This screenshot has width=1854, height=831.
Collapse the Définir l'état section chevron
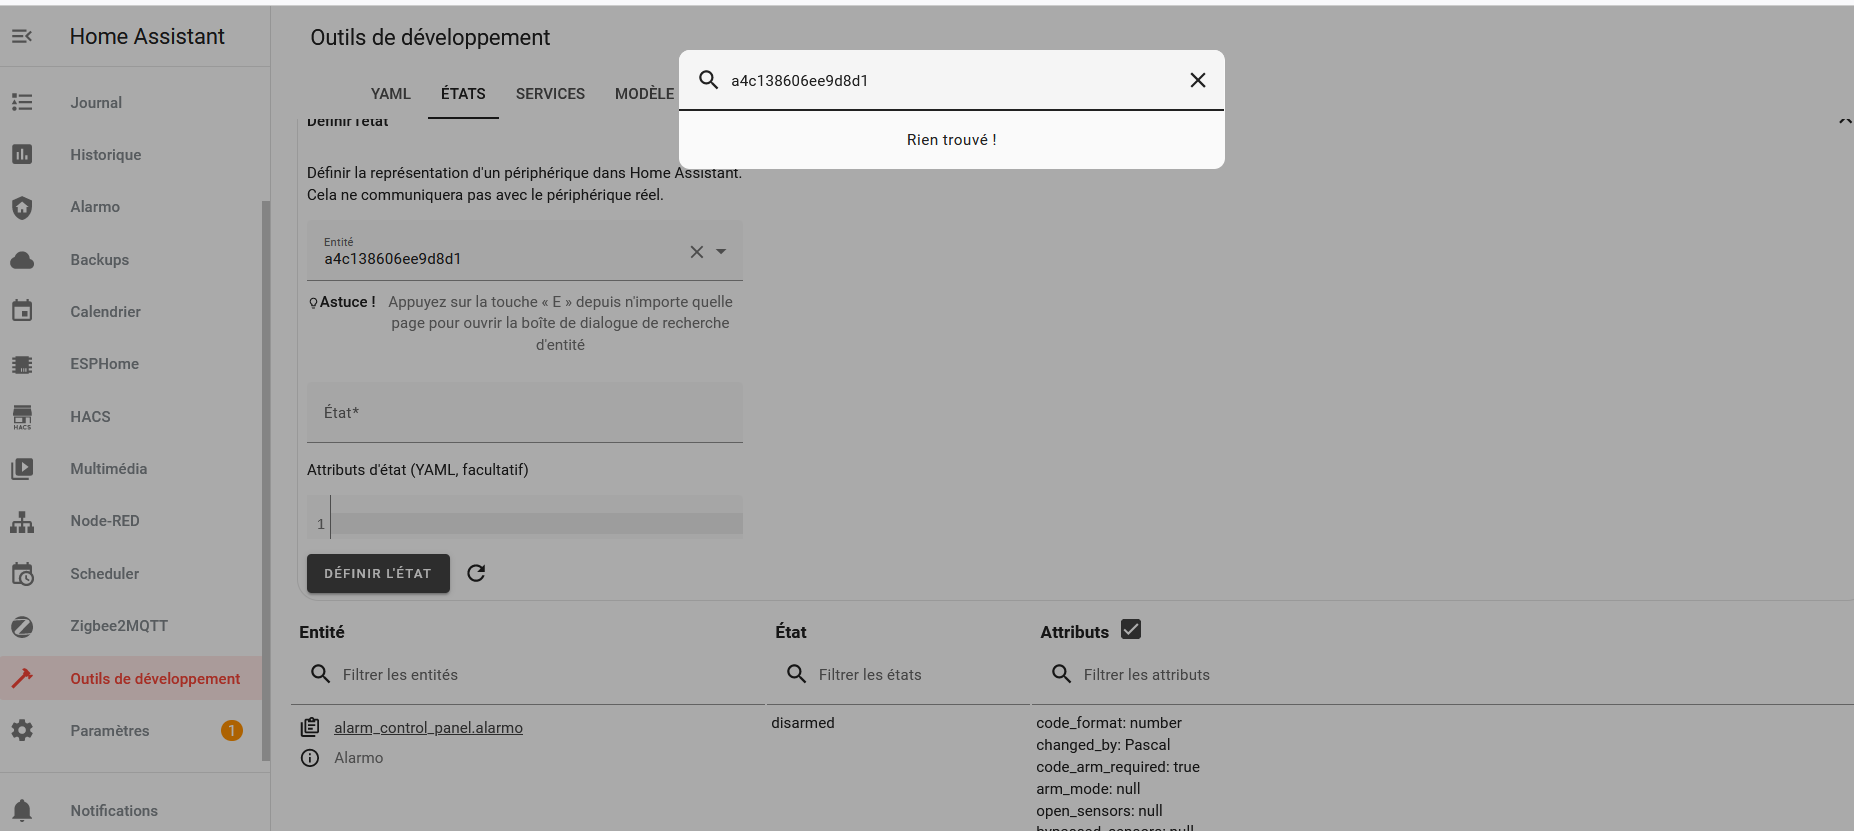pos(1844,121)
